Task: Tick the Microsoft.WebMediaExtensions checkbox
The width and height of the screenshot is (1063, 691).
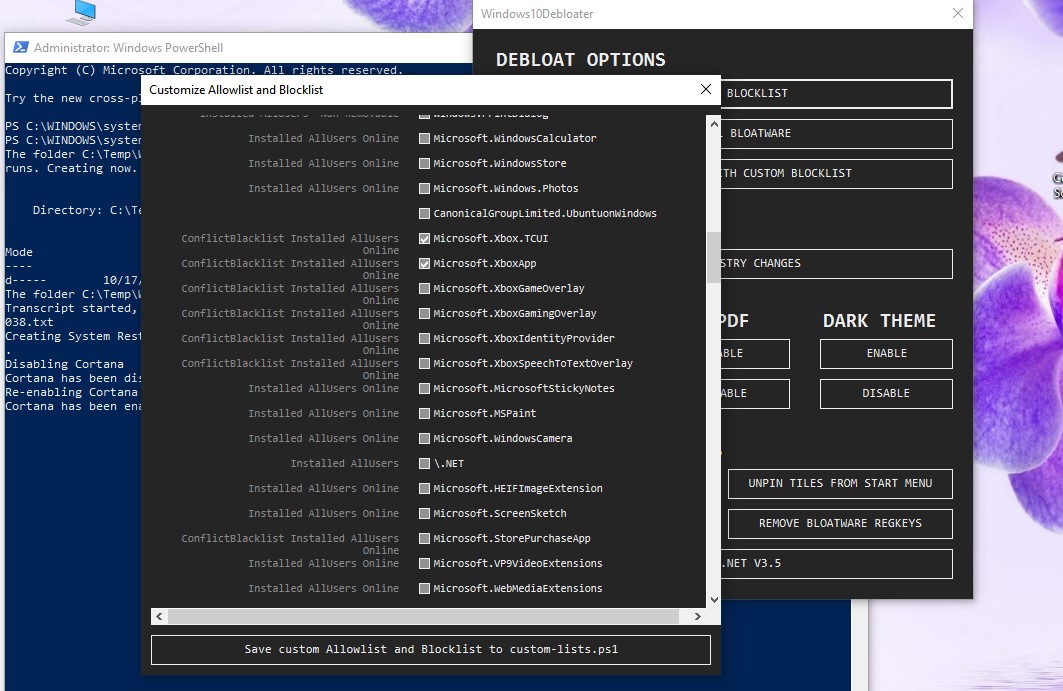Action: [424, 589]
